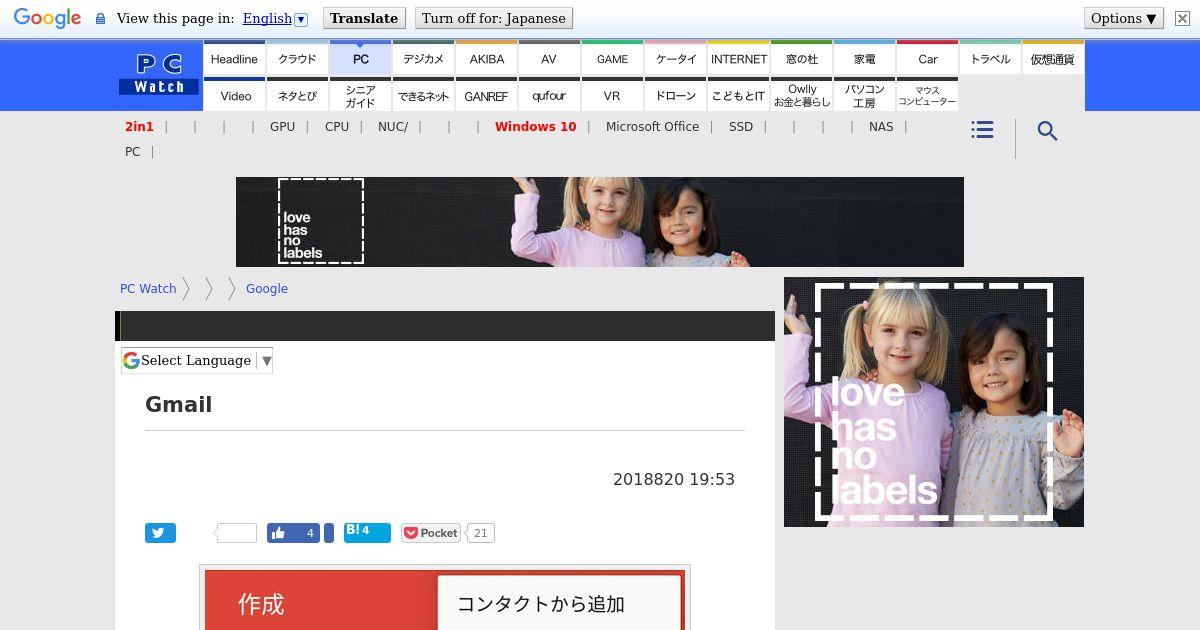Open the VR tab
Image resolution: width=1200 pixels, height=630 pixels.
click(x=613, y=96)
